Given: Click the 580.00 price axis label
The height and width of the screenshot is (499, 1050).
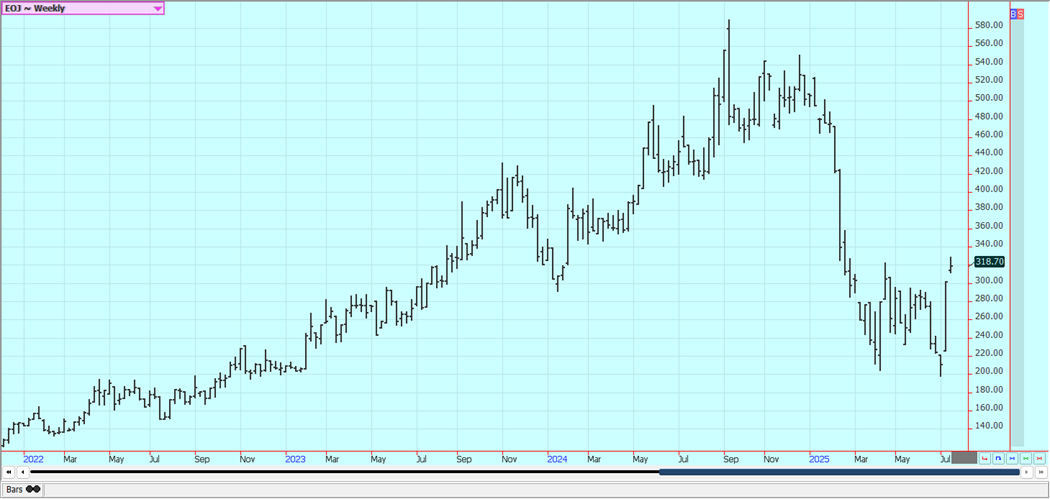Looking at the screenshot, I should 989,25.
